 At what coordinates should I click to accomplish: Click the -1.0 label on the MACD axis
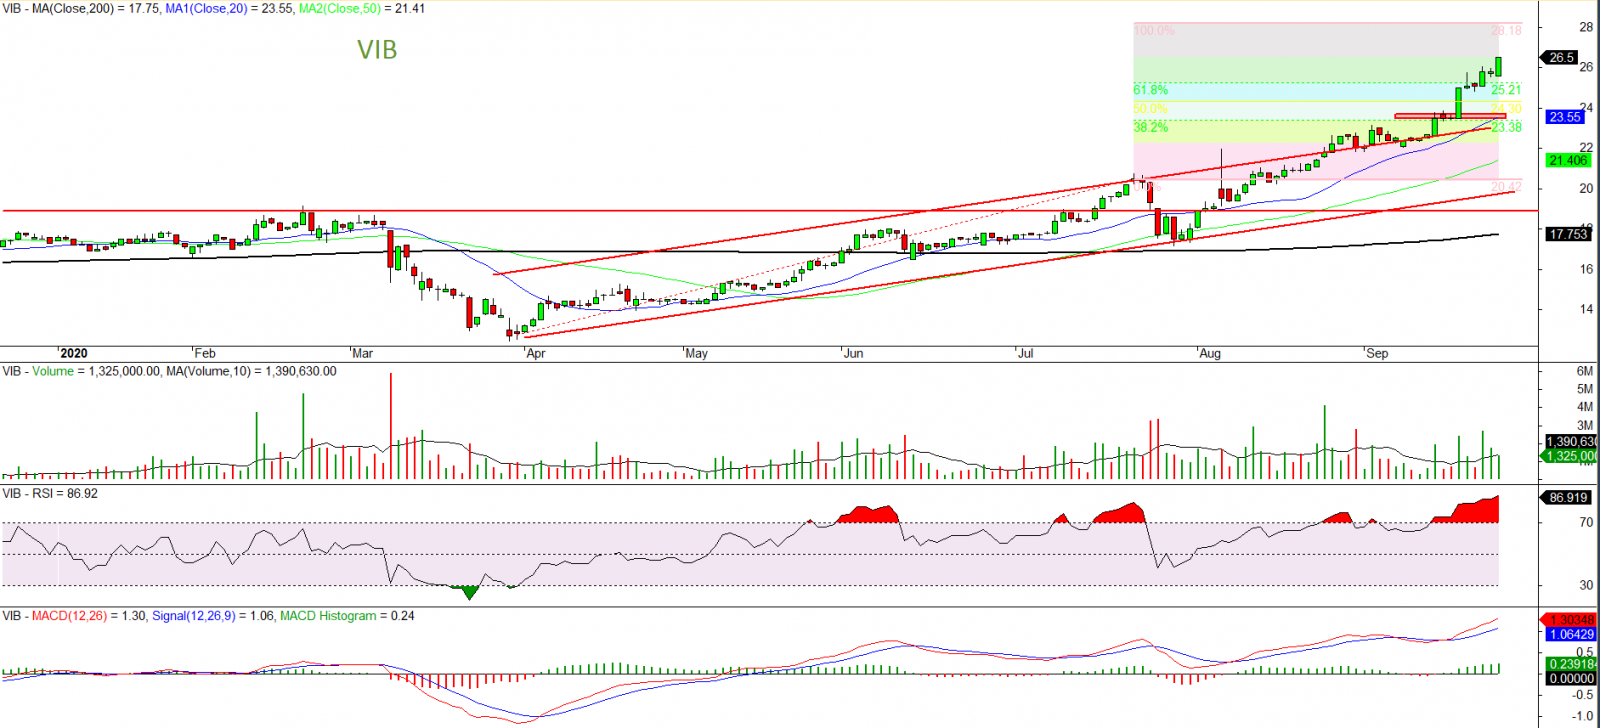pyautogui.click(x=1583, y=716)
